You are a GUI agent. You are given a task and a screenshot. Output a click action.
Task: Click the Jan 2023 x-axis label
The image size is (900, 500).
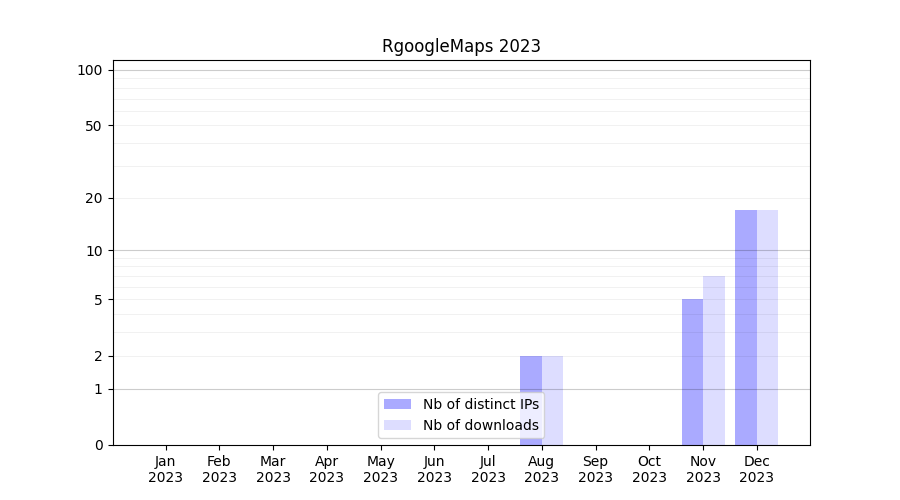click(x=165, y=469)
